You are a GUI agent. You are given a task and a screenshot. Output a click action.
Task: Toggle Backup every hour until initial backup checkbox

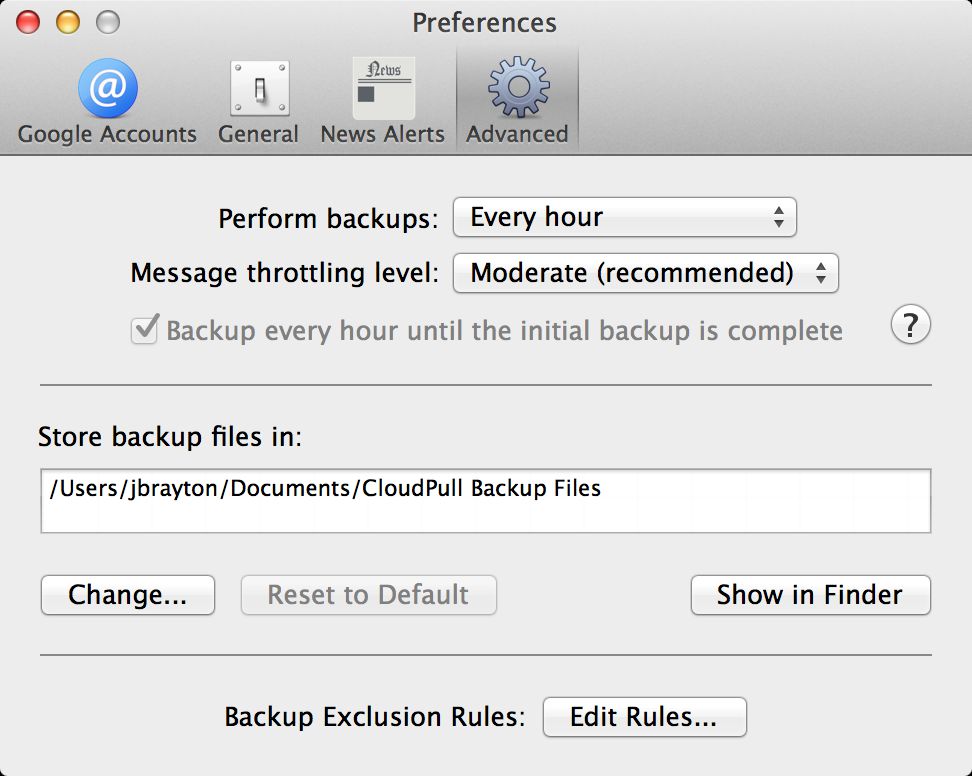click(x=144, y=330)
